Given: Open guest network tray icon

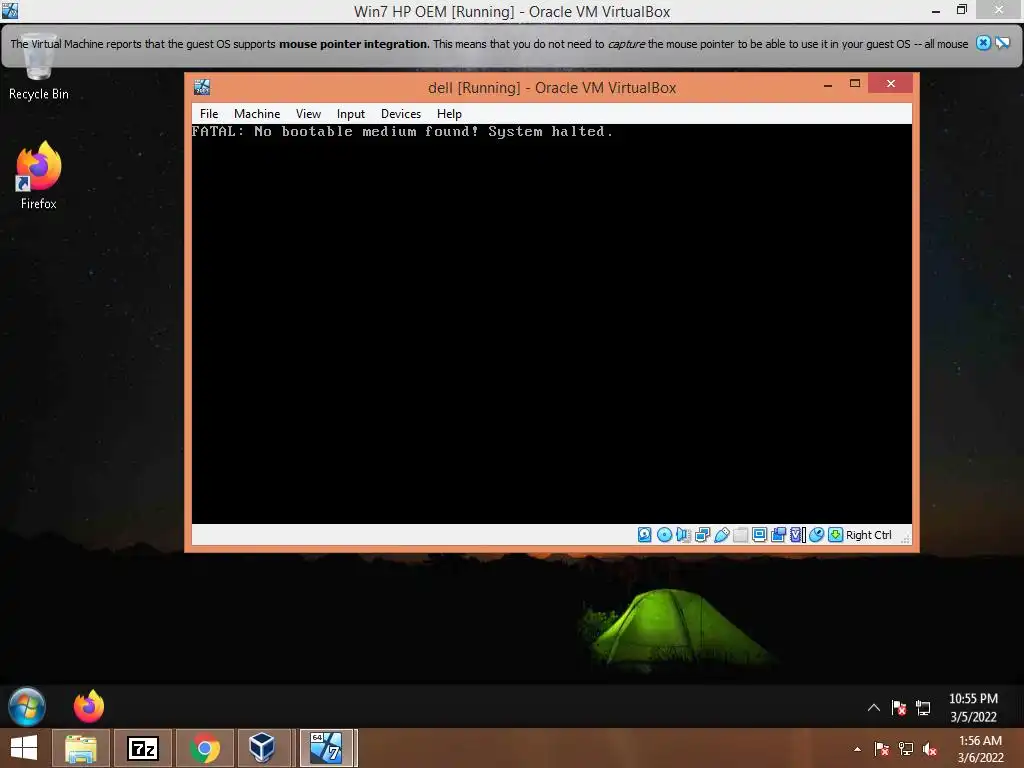Looking at the screenshot, I should pyautogui.click(x=923, y=708).
